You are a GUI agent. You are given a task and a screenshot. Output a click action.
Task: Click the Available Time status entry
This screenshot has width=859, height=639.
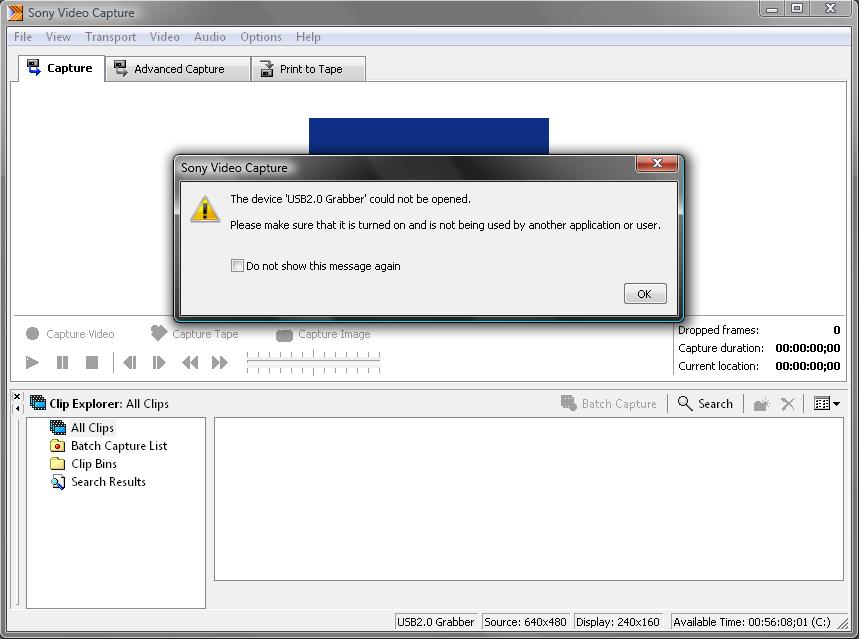(752, 622)
